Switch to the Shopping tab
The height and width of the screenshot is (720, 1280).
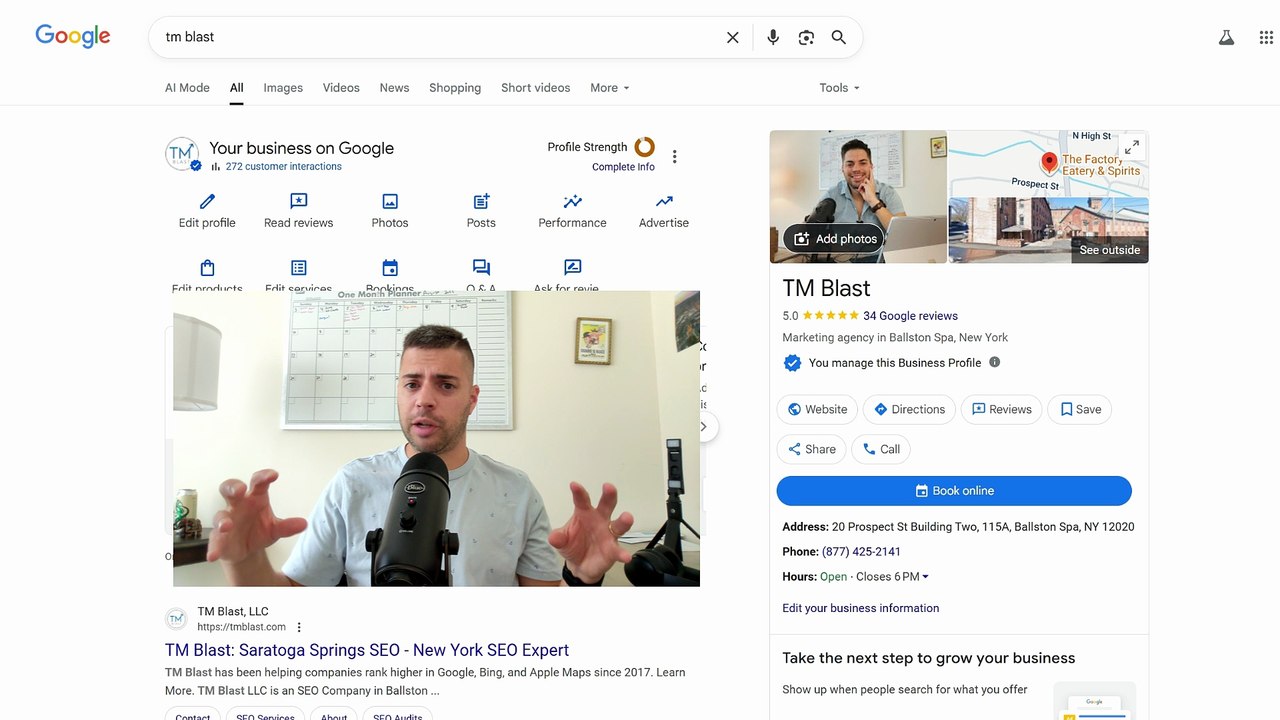point(455,88)
